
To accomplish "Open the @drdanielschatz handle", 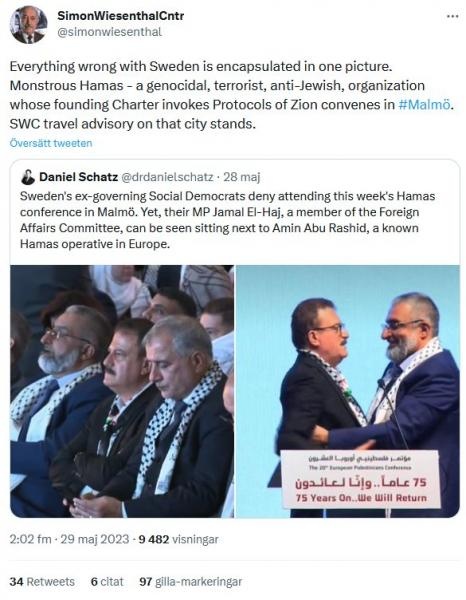I will (167, 177).
